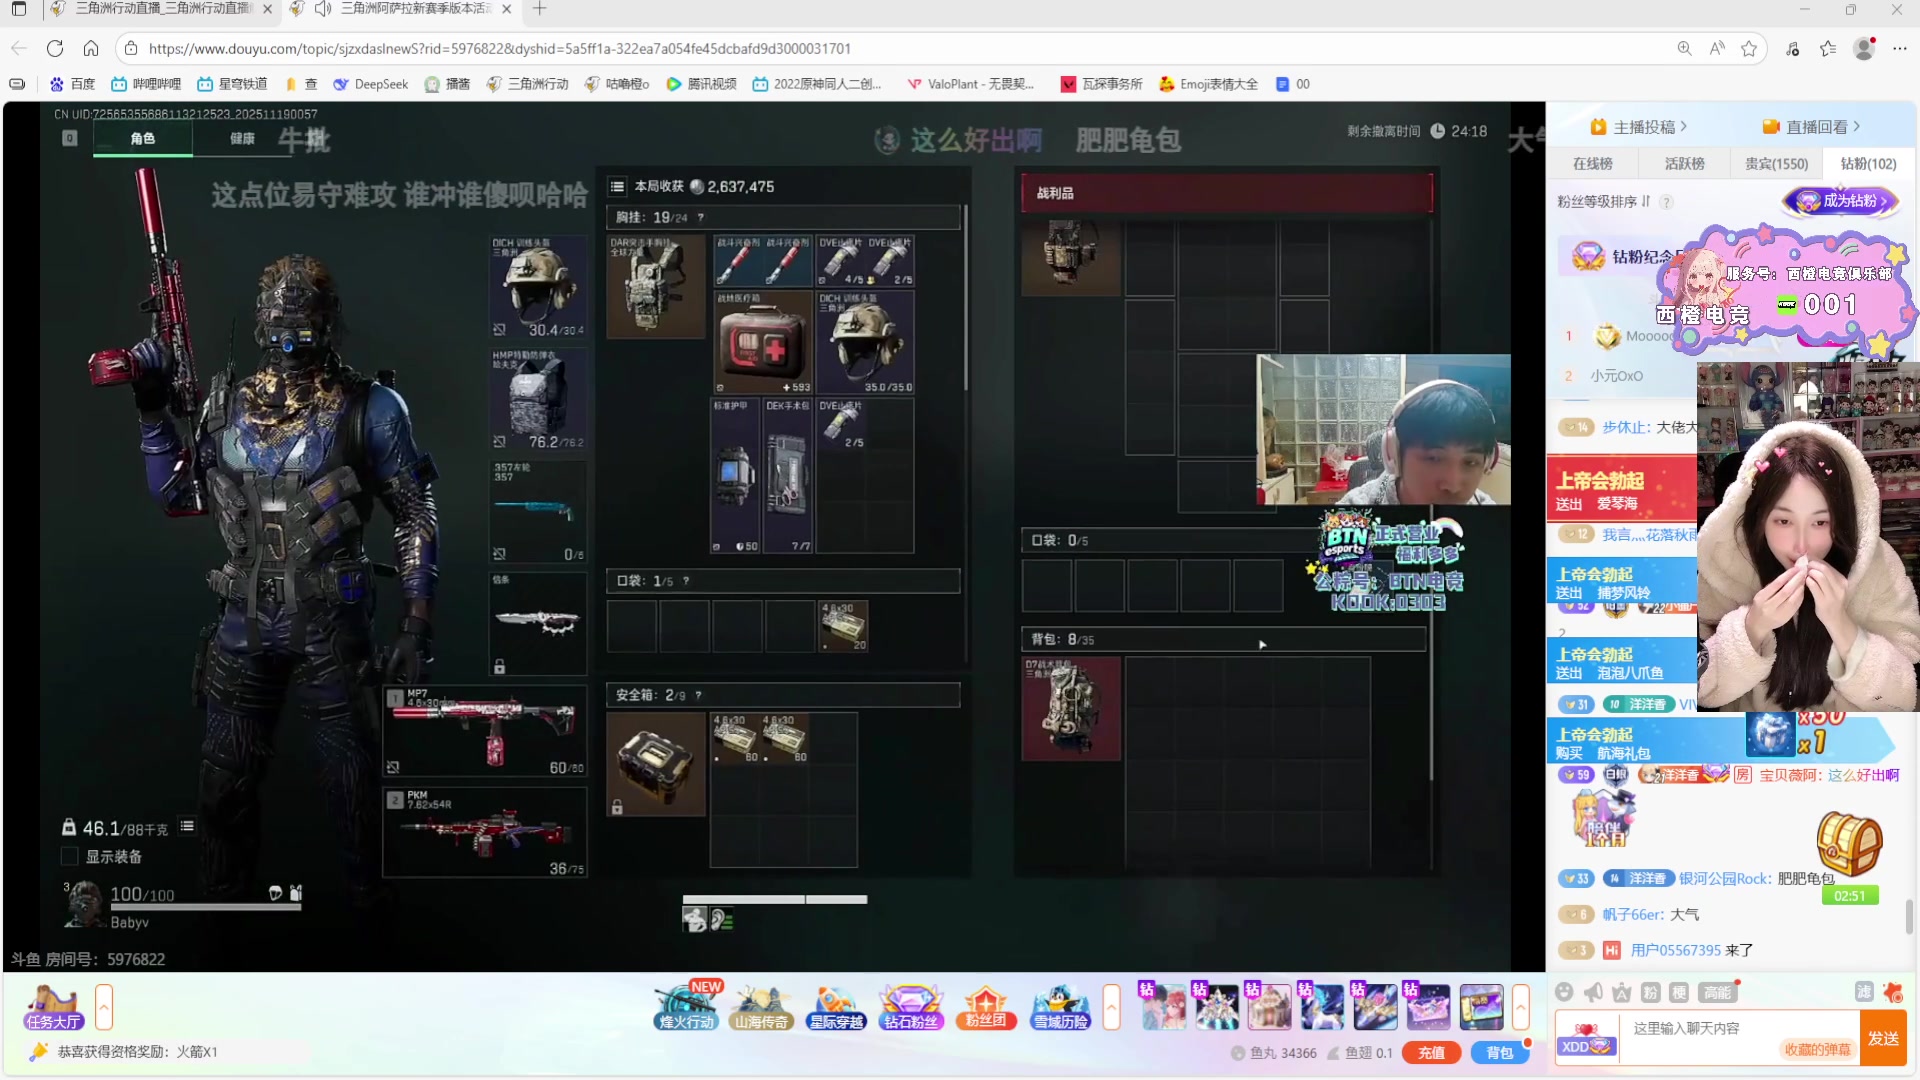This screenshot has width=1920, height=1080.
Task: Open the 任务大厅 task hall icon
Action: click(x=53, y=1007)
